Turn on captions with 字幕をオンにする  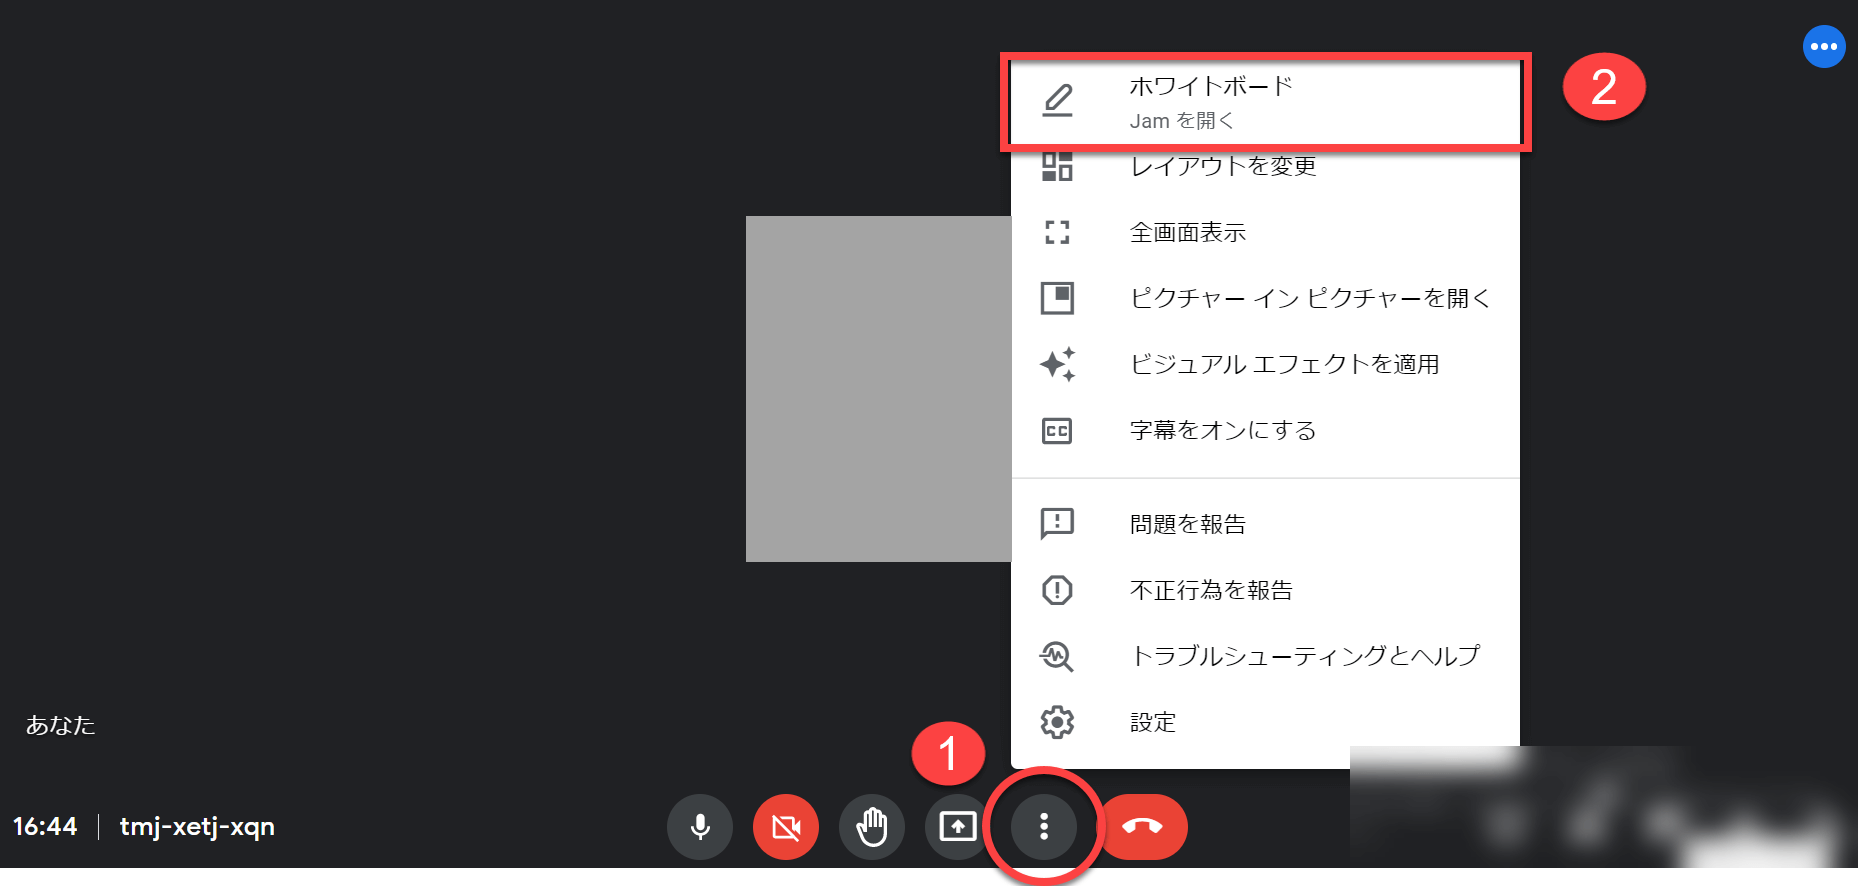coord(1223,430)
